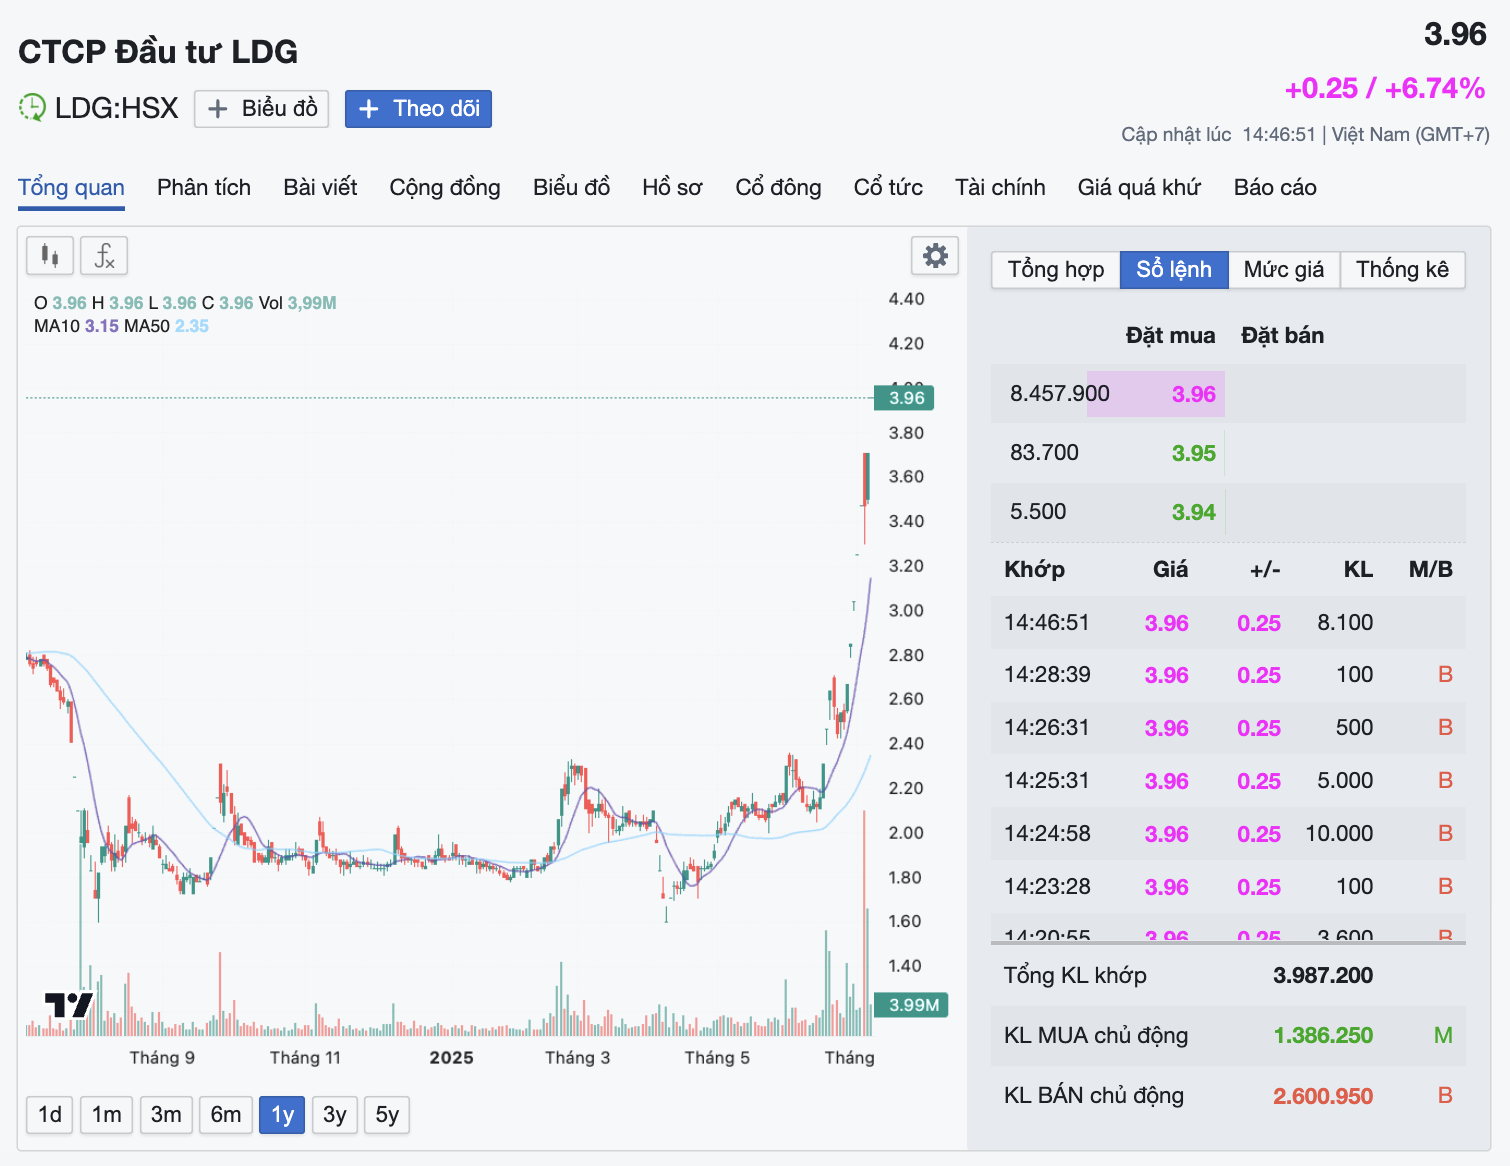Click the plus Biểu đồ button
This screenshot has height=1166, width=1510.
263,108
